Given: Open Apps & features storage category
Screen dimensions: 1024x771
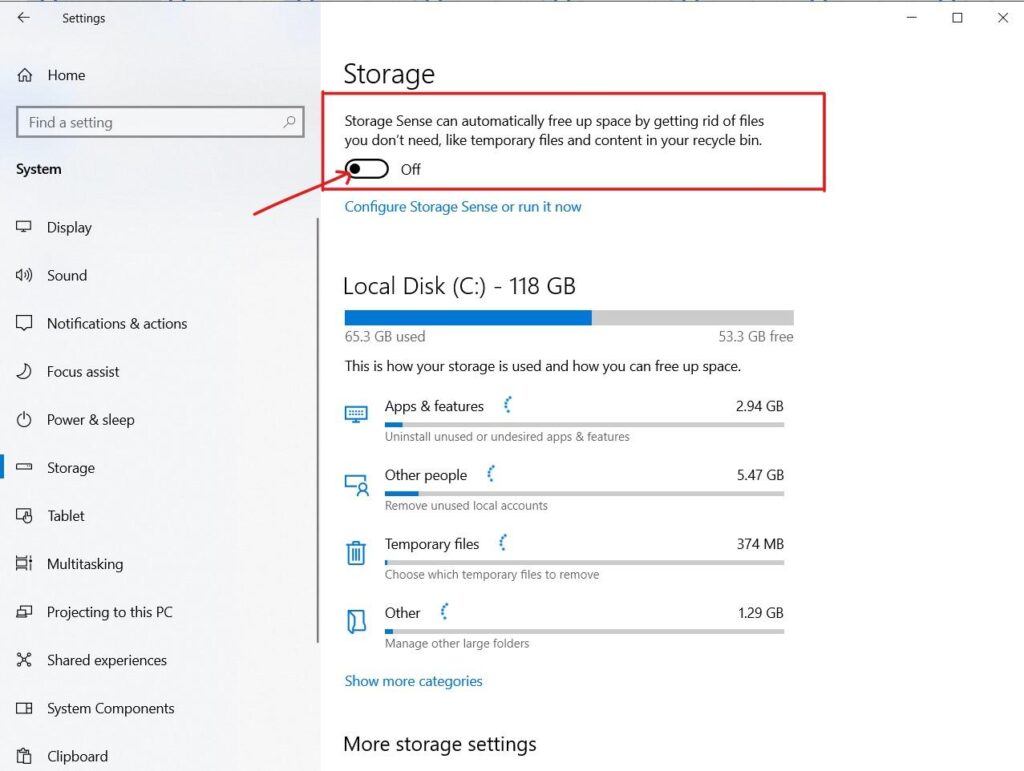Looking at the screenshot, I should coord(564,420).
